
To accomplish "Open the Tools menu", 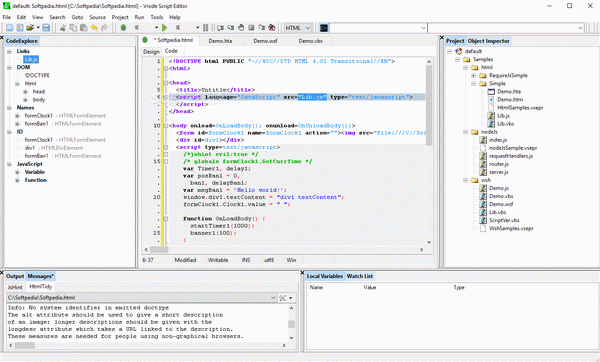I will pos(157,17).
